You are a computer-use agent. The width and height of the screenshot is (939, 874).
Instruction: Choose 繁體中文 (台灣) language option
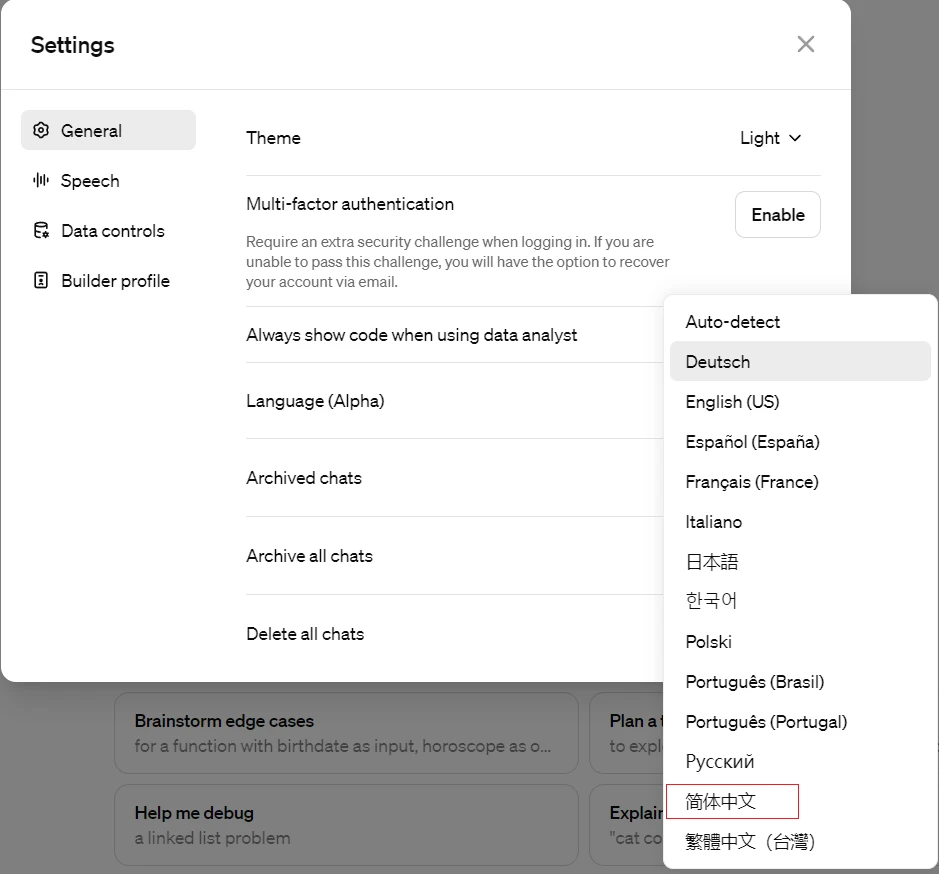point(799,841)
